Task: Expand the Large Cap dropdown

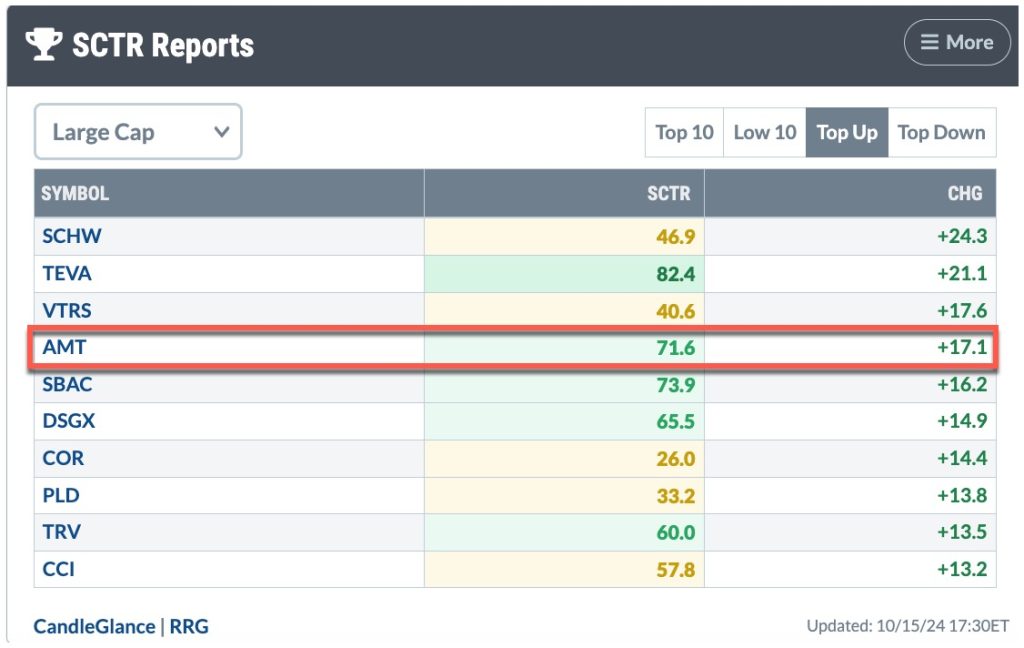Action: pos(138,132)
